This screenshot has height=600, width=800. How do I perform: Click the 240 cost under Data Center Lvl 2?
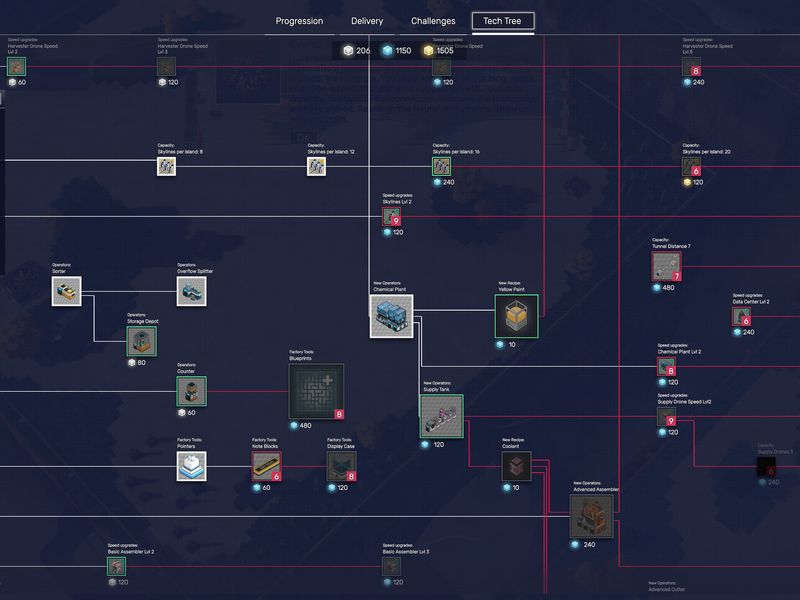point(744,333)
